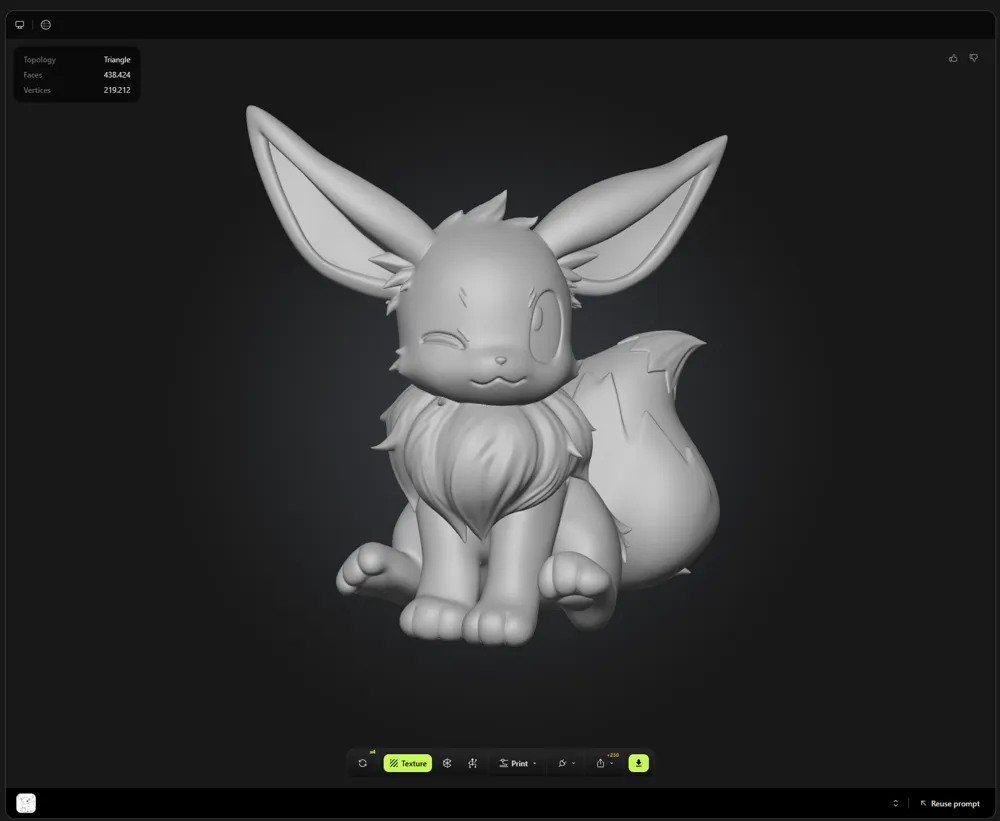Click the "Faces" label

click(33, 75)
